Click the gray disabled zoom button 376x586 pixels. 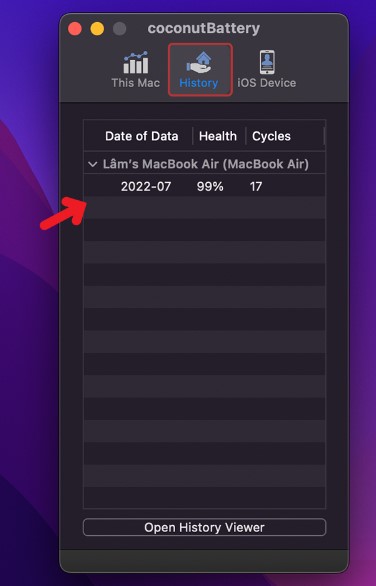[120, 29]
